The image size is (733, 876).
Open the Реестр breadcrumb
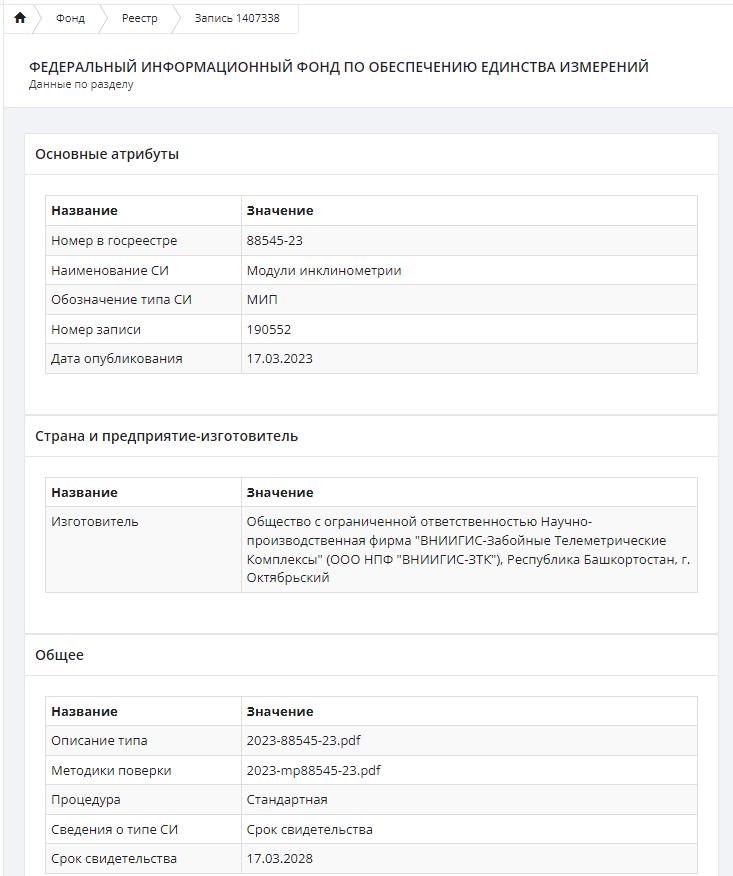coord(140,18)
